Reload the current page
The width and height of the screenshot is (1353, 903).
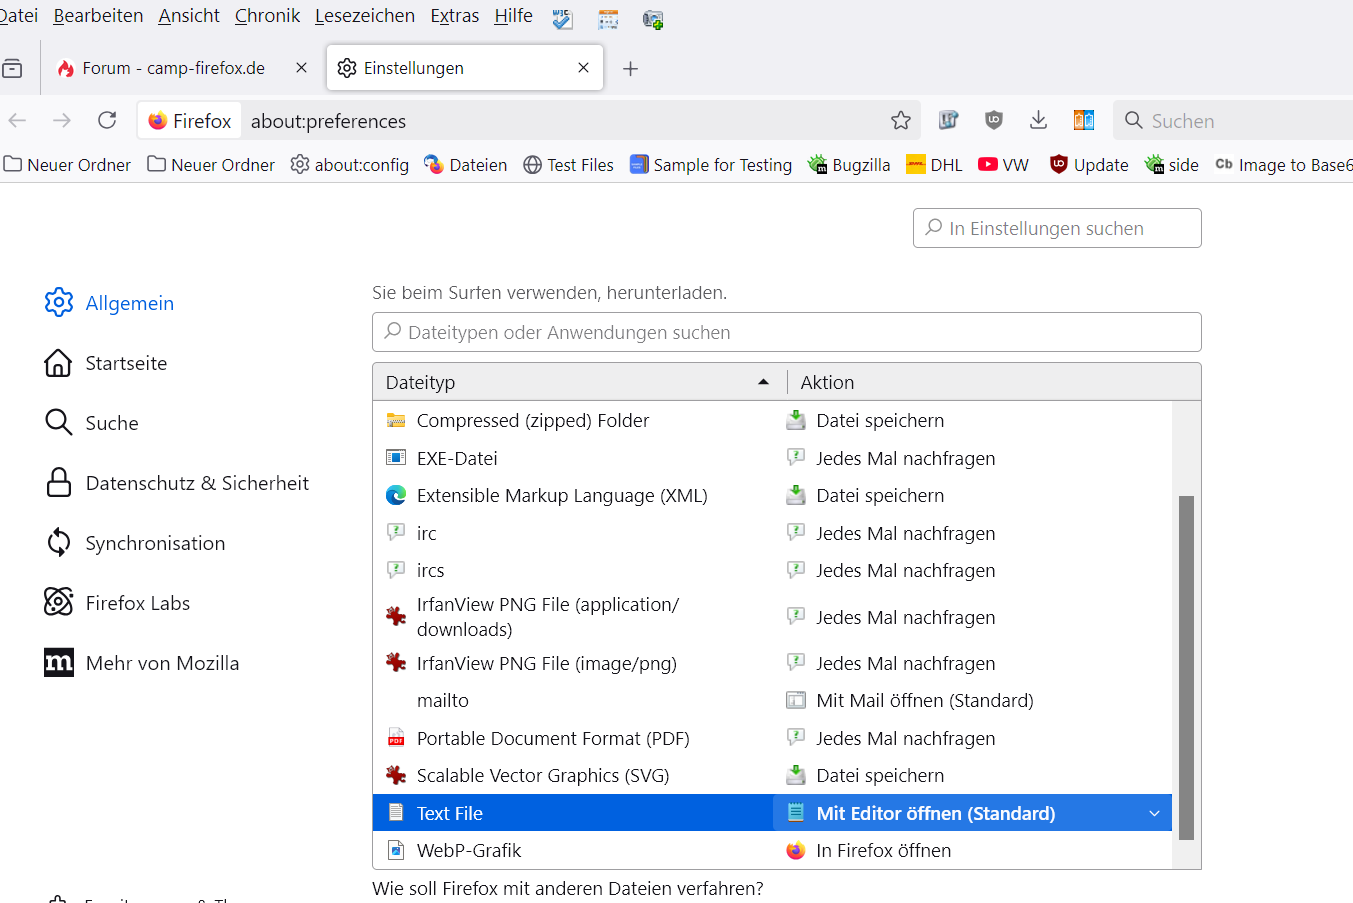click(x=107, y=121)
